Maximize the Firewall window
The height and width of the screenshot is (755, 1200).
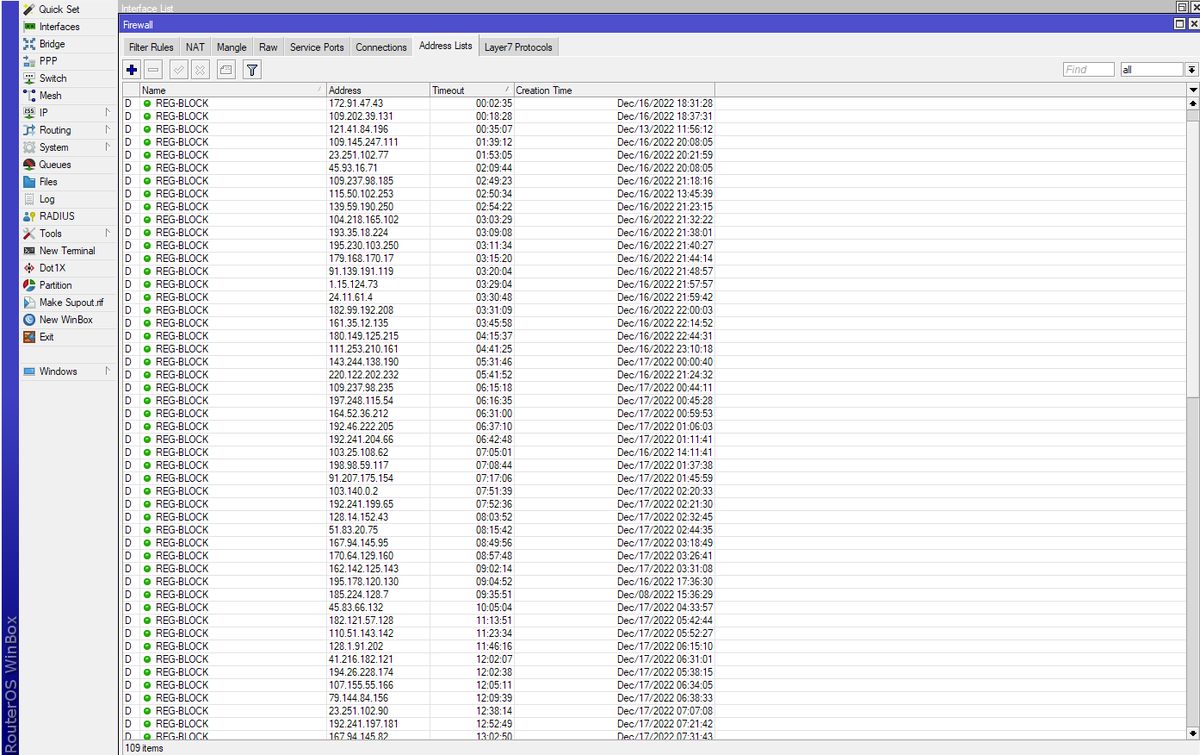1181,23
